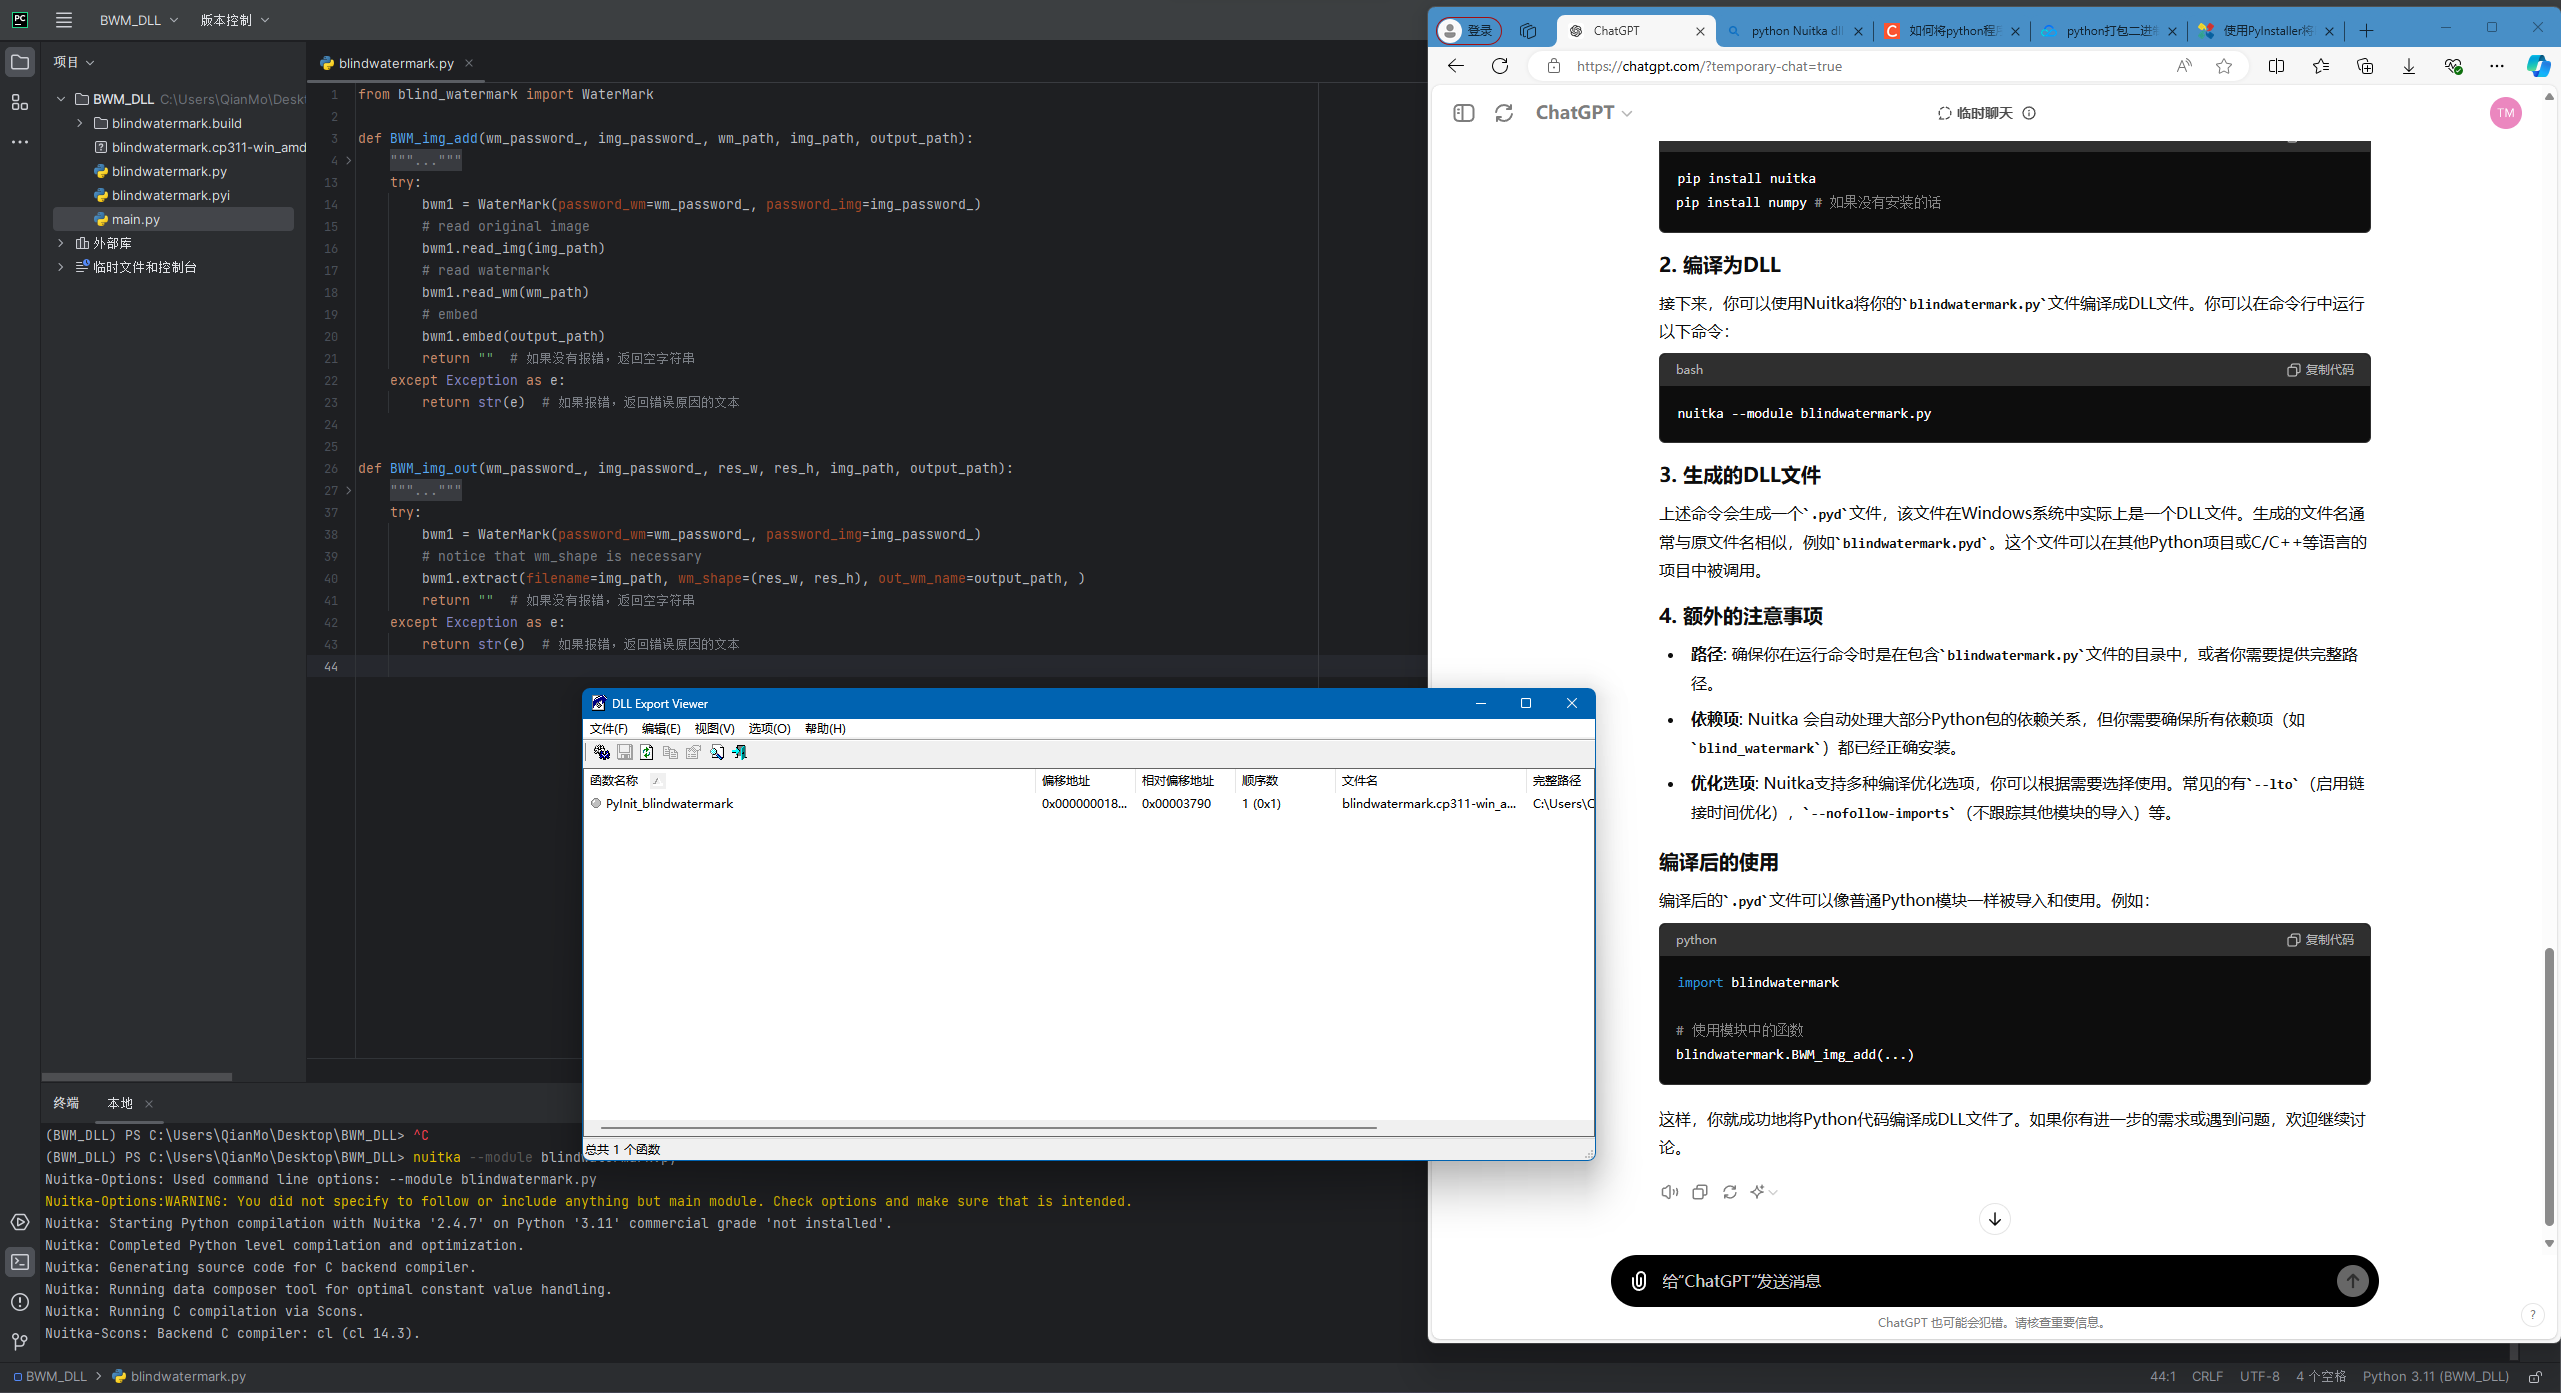2561x1393 pixels.
Task: Open the 帮助(H) menu in DLL Export Viewer
Action: (825, 728)
